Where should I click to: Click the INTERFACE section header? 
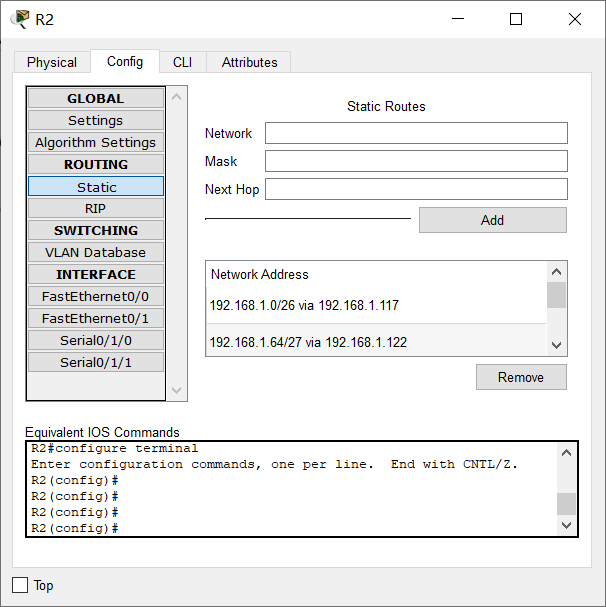click(x=96, y=274)
